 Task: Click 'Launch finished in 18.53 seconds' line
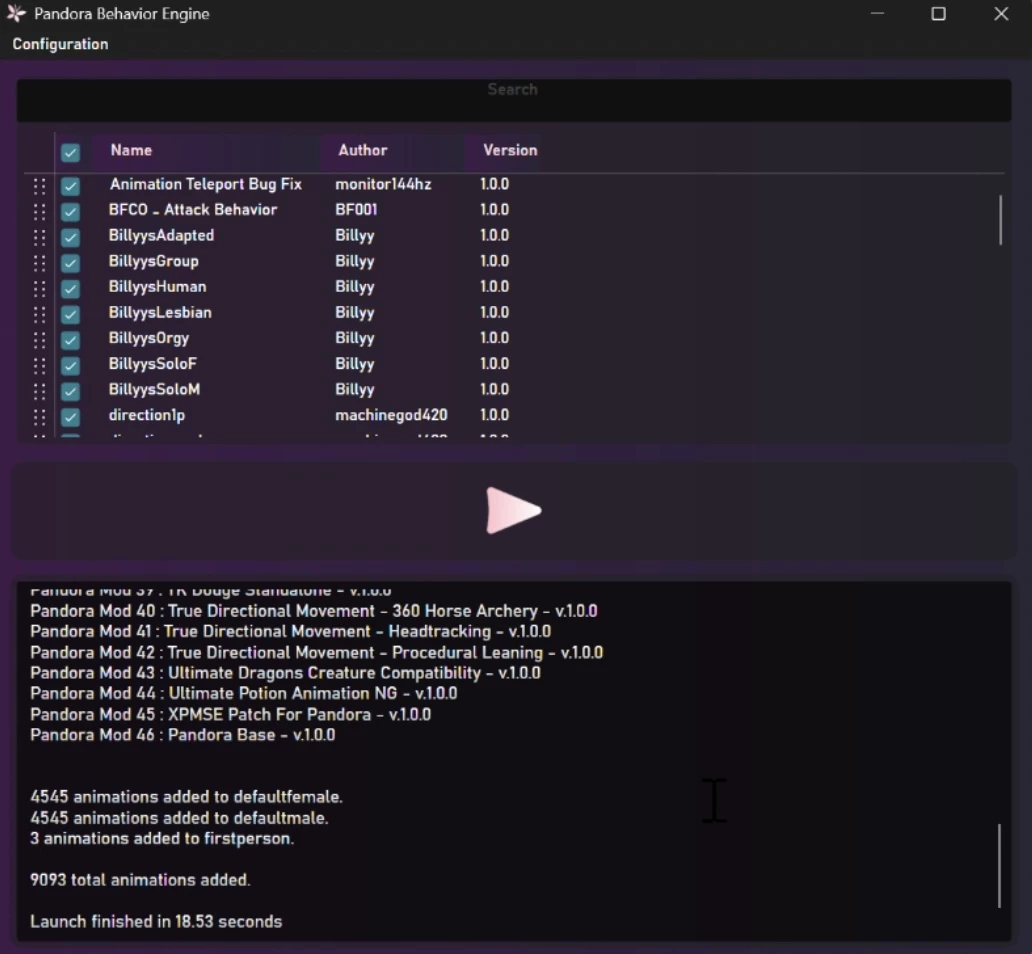point(156,921)
